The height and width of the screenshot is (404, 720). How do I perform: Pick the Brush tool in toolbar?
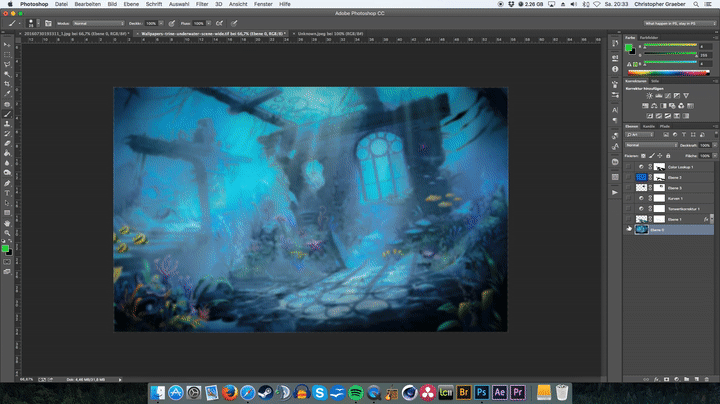point(7,114)
